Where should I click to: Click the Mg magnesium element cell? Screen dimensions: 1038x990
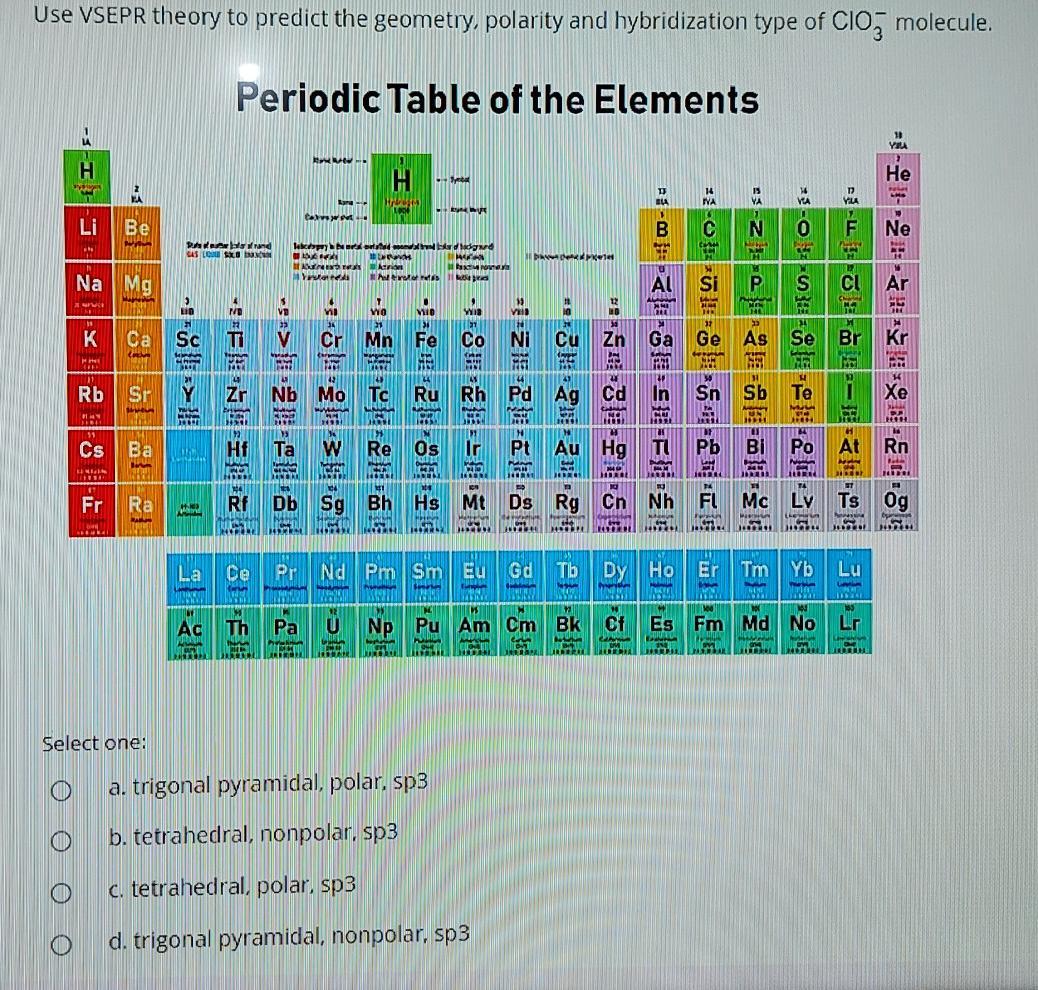[x=138, y=289]
